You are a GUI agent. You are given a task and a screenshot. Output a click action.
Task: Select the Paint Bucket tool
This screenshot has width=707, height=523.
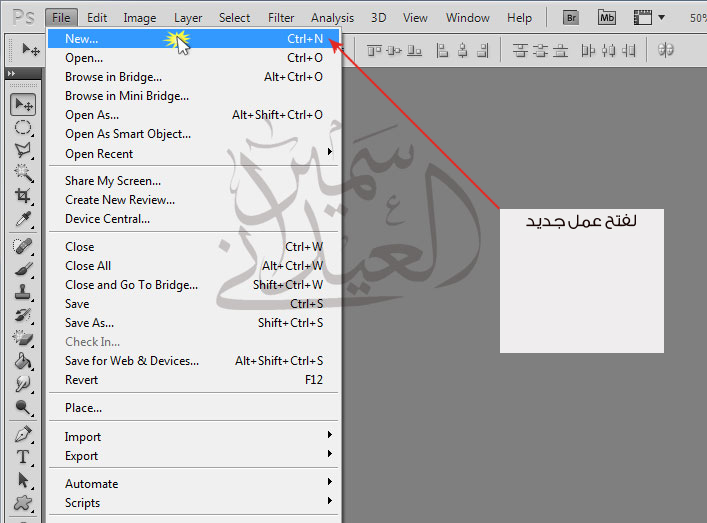(23, 361)
